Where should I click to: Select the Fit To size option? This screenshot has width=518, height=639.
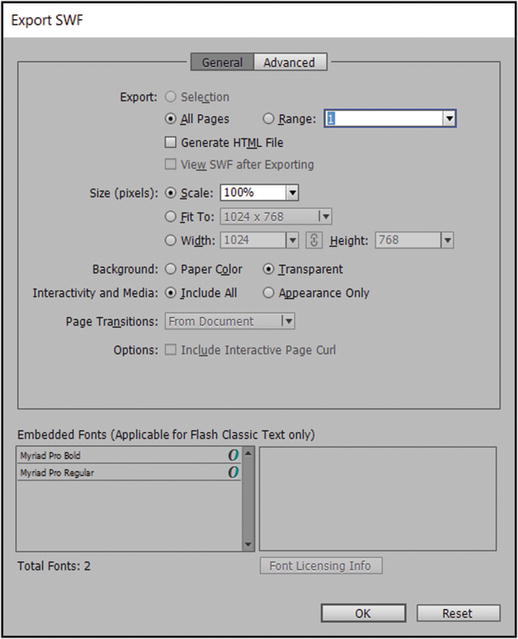coord(170,216)
